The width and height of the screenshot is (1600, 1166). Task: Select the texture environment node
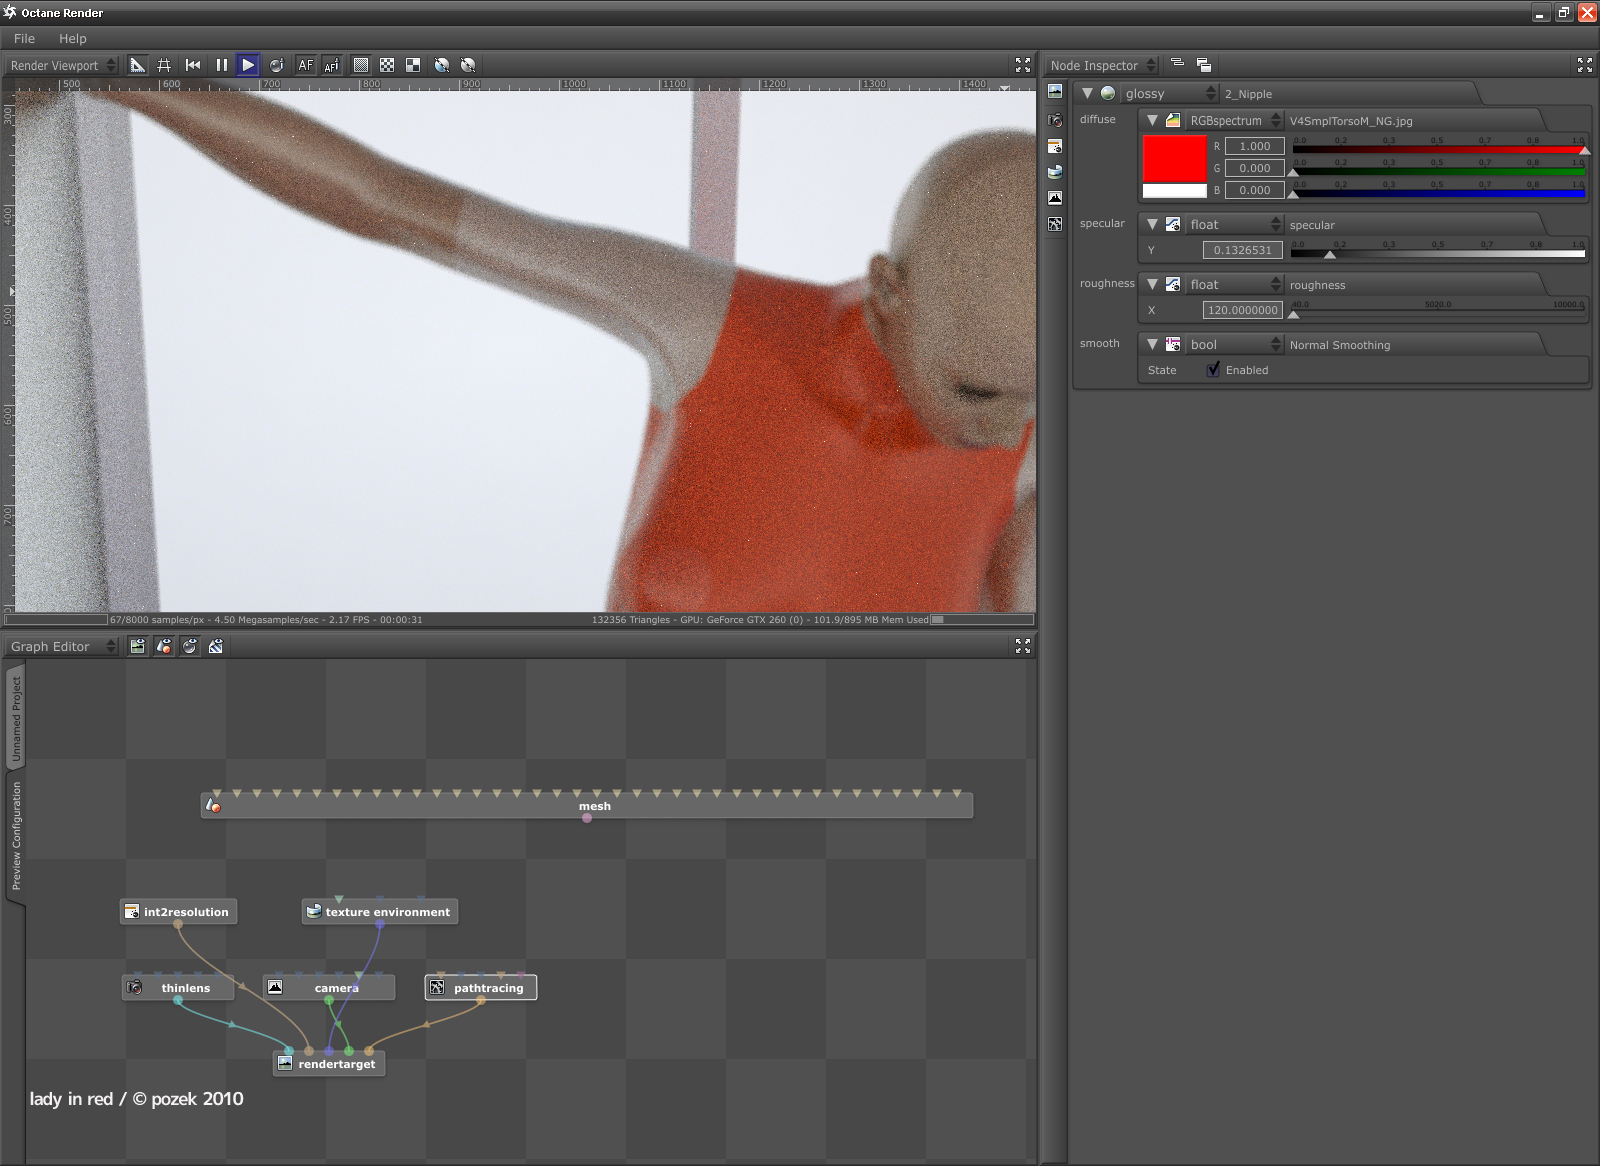pos(380,912)
